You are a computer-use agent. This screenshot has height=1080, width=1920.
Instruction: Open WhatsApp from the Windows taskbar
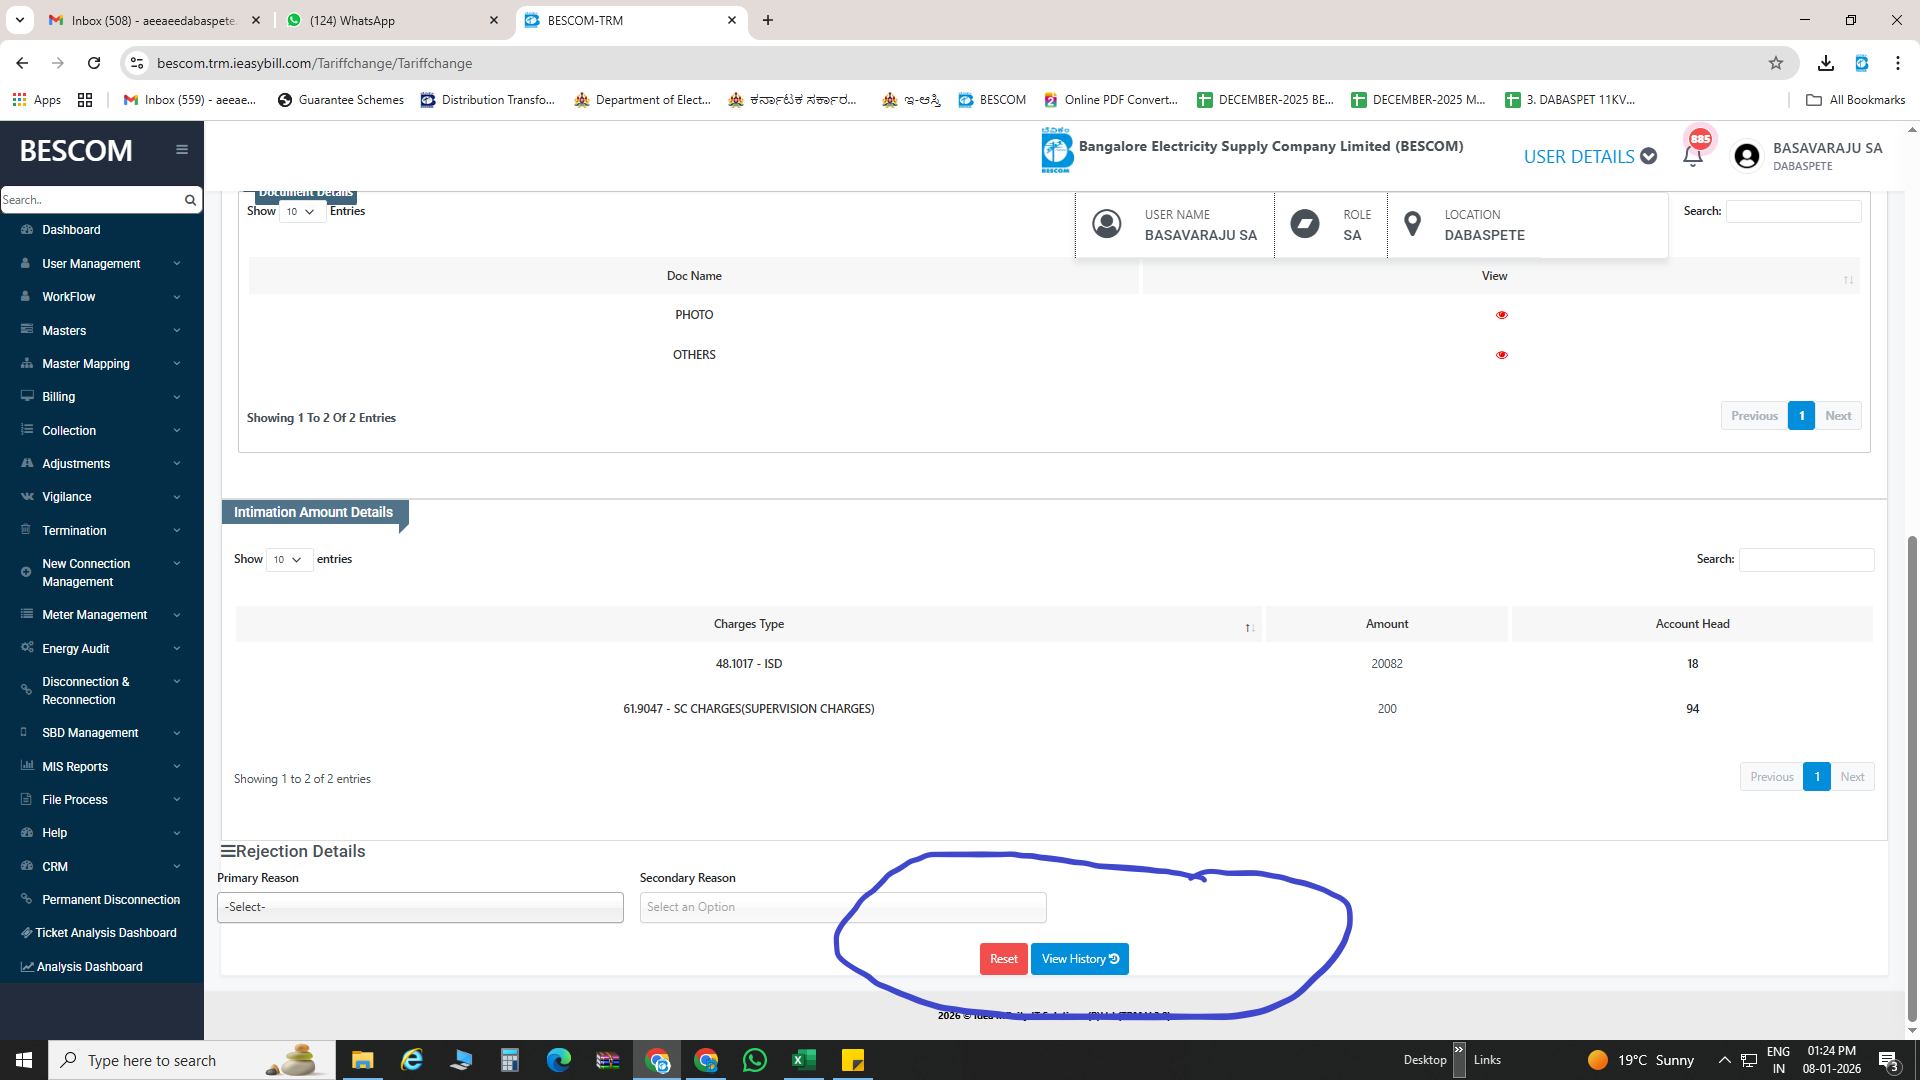[755, 1060]
